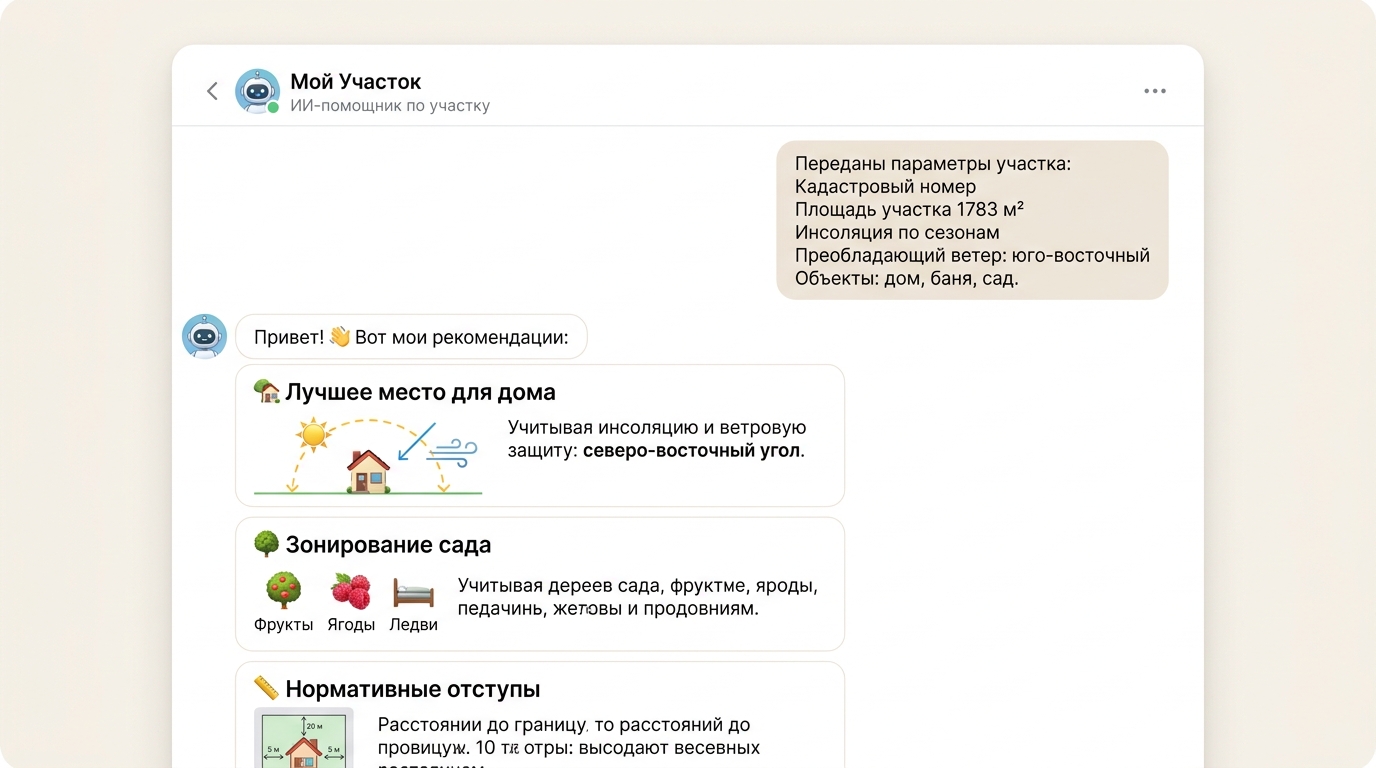Screen dimensions: 1376x768
Task: Open the Лучшее место для дома card heading
Action: tap(420, 391)
